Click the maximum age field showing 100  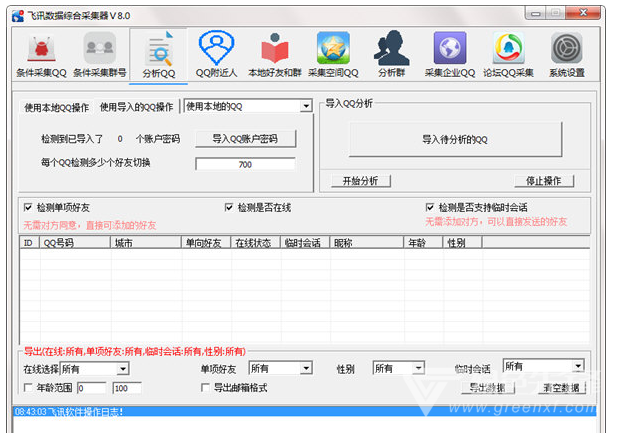coord(127,388)
